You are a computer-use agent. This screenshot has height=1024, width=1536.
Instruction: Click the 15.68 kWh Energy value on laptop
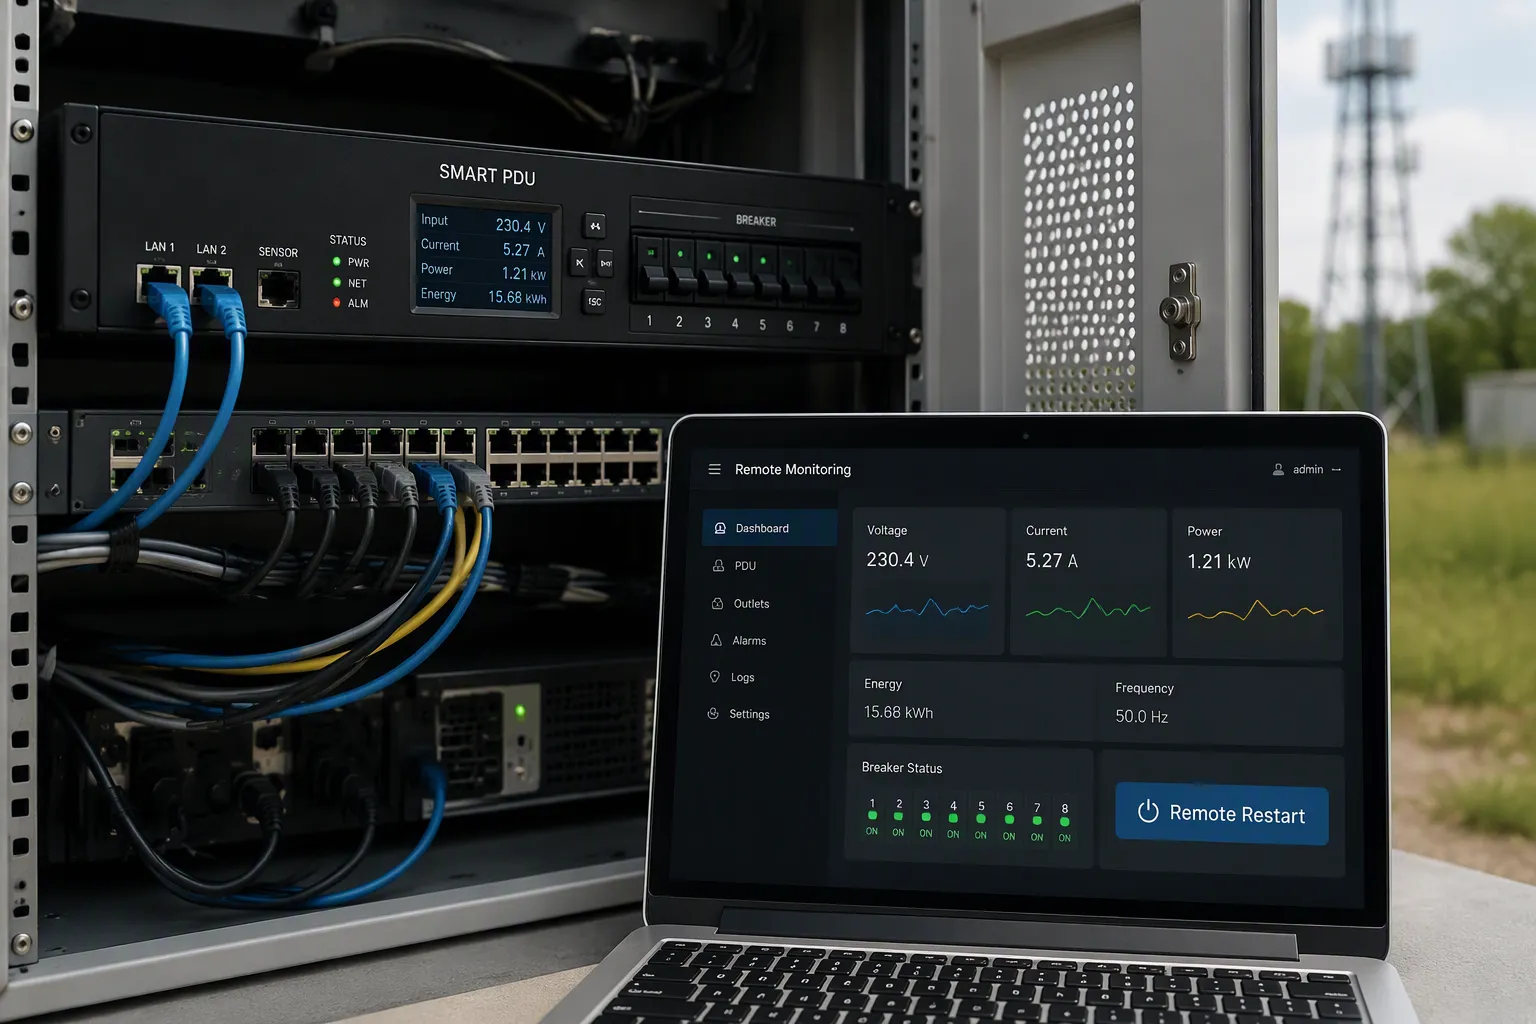[x=898, y=712]
